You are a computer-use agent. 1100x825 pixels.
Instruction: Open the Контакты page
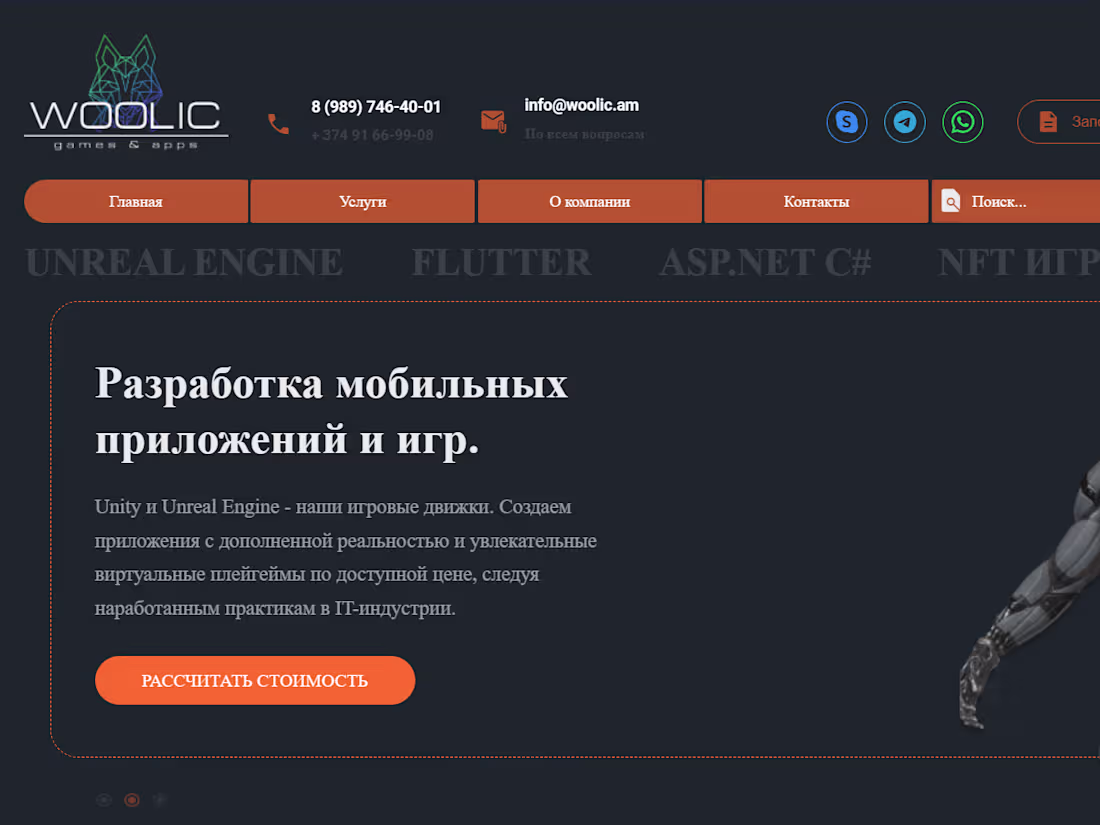(816, 201)
